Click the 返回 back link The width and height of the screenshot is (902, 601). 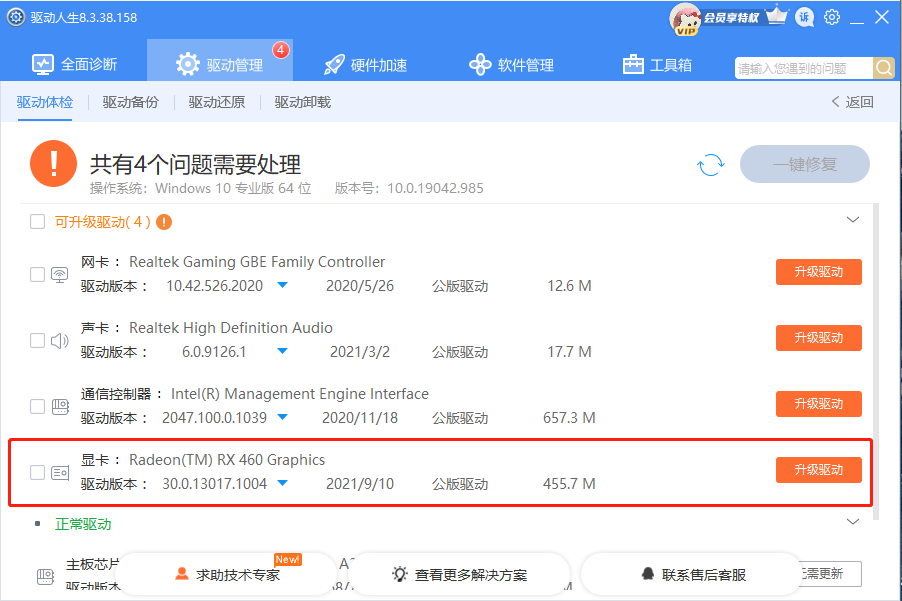tap(853, 102)
